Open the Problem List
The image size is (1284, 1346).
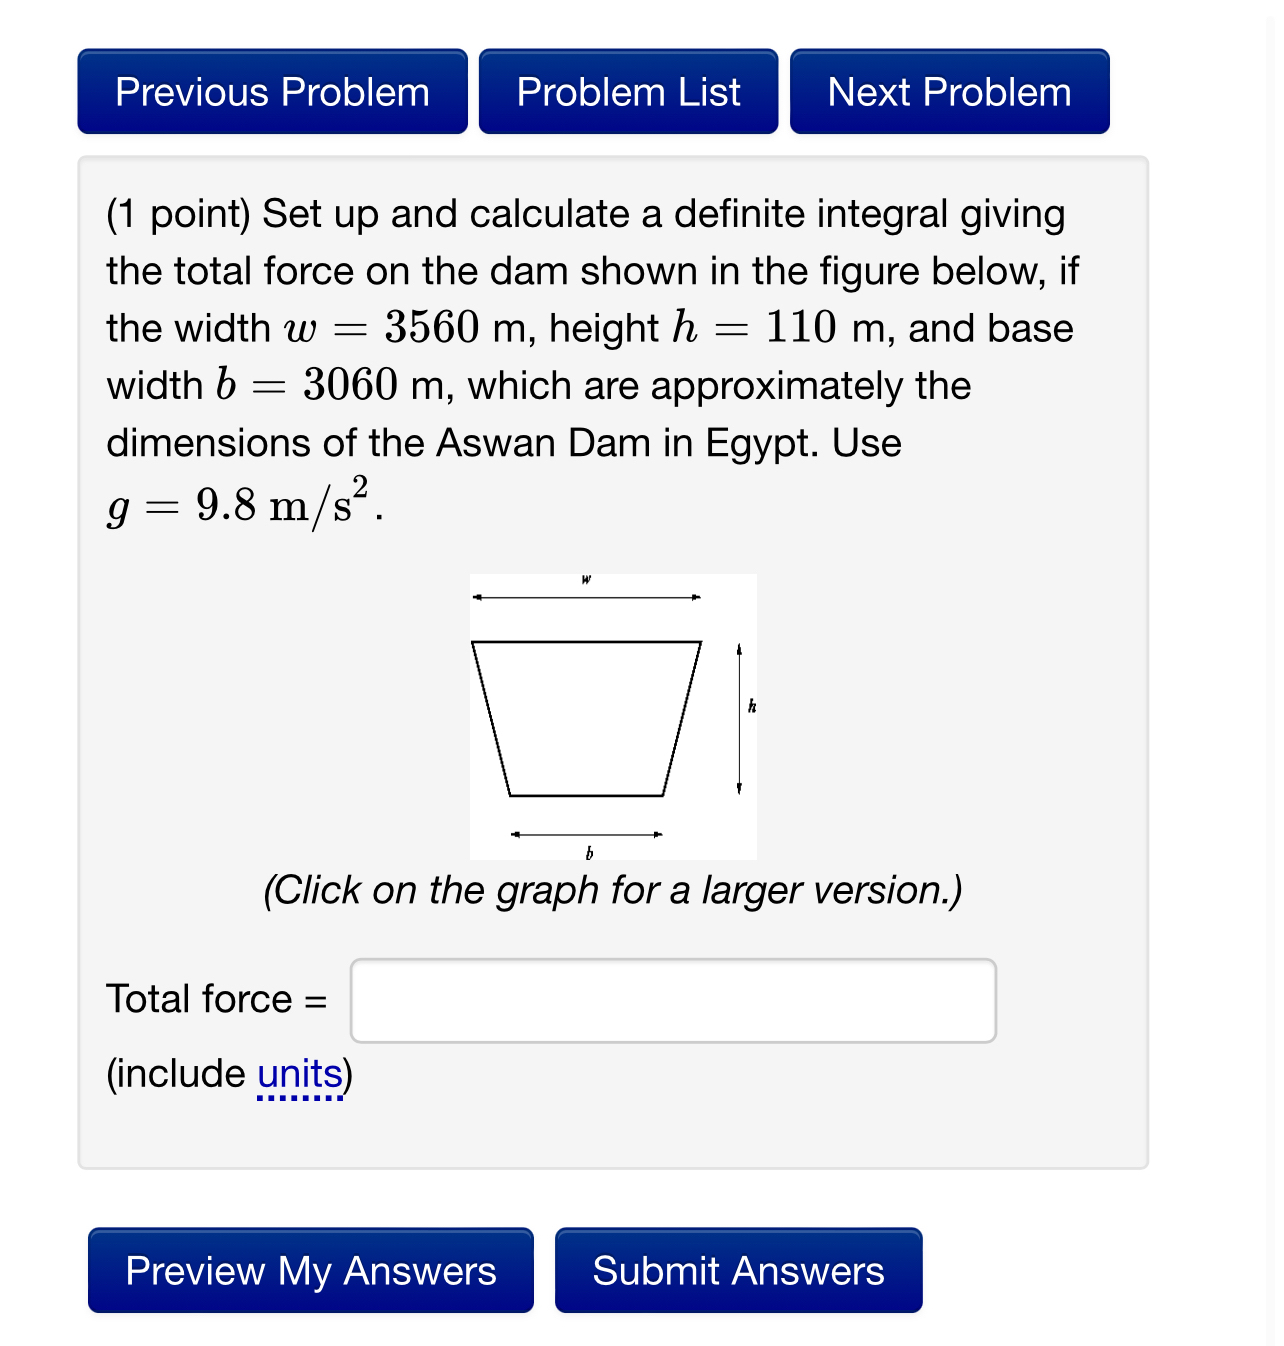click(628, 92)
